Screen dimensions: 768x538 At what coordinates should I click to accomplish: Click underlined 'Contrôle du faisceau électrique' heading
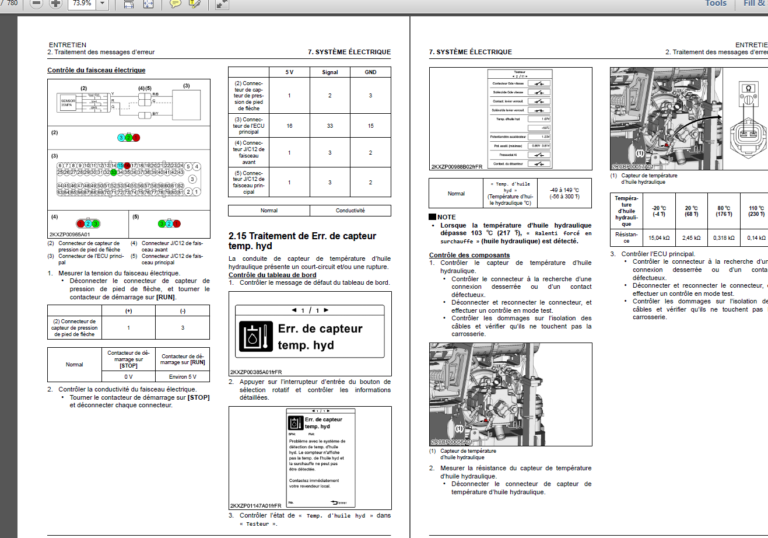[96, 70]
